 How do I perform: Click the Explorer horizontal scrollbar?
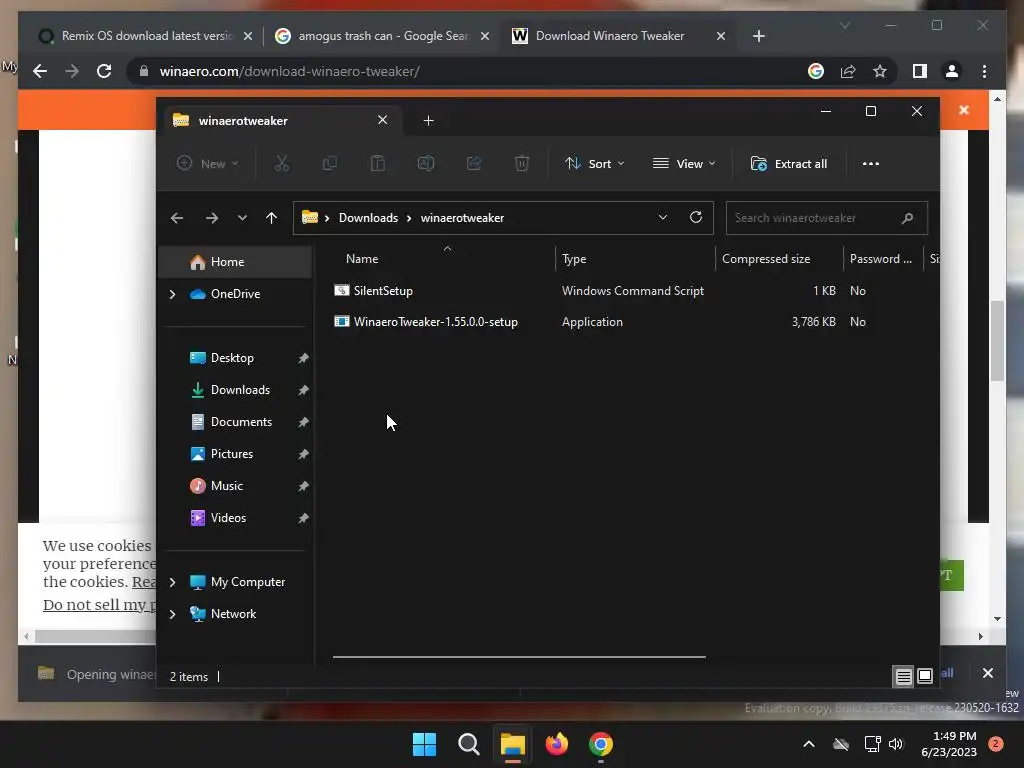(x=519, y=656)
